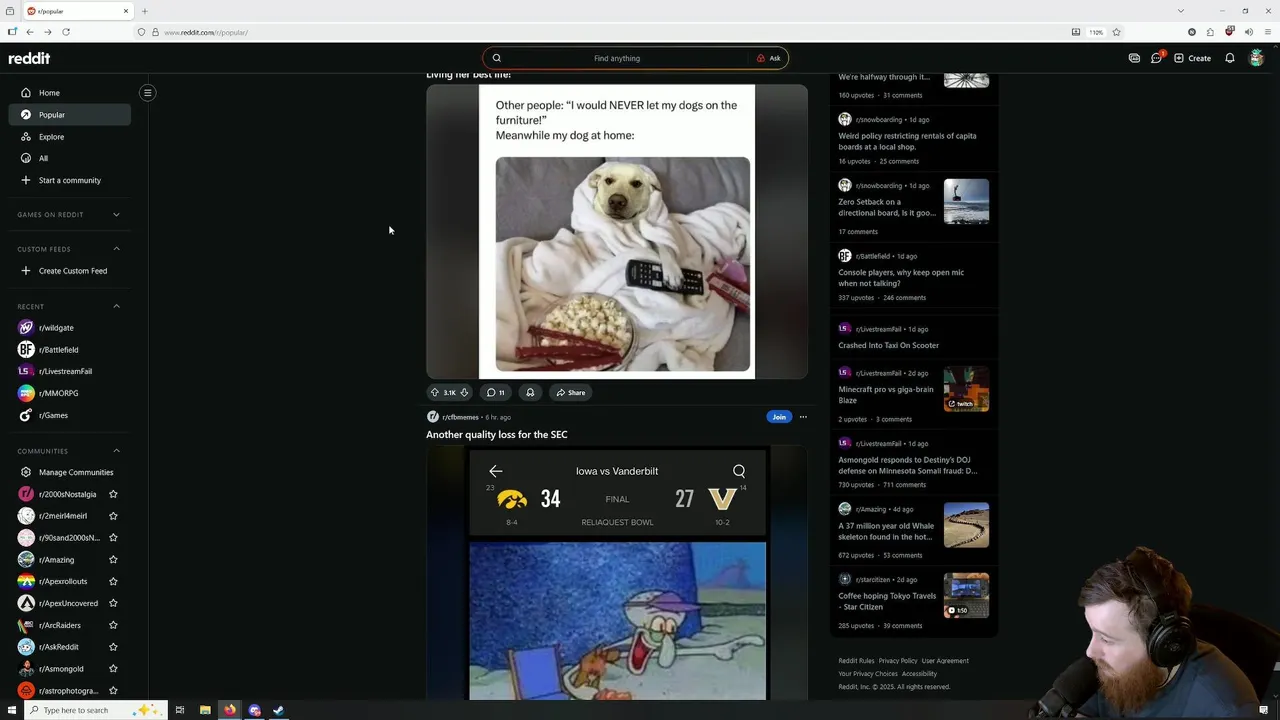Screen dimensions: 1280x720
Task: Focus the Find anything search field
Action: click(617, 58)
